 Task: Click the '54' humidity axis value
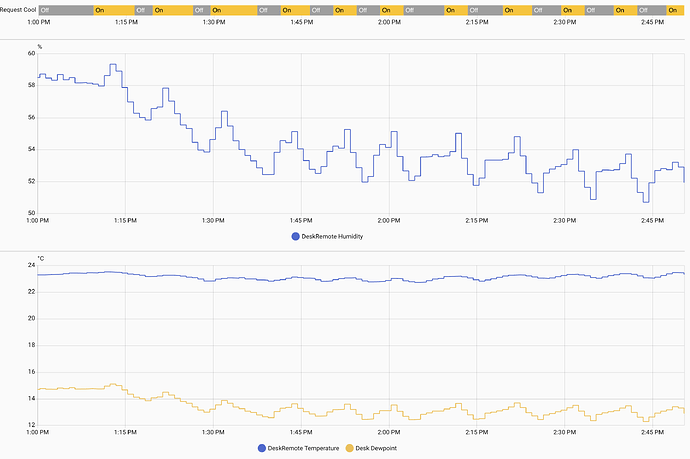pyautogui.click(x=31, y=149)
